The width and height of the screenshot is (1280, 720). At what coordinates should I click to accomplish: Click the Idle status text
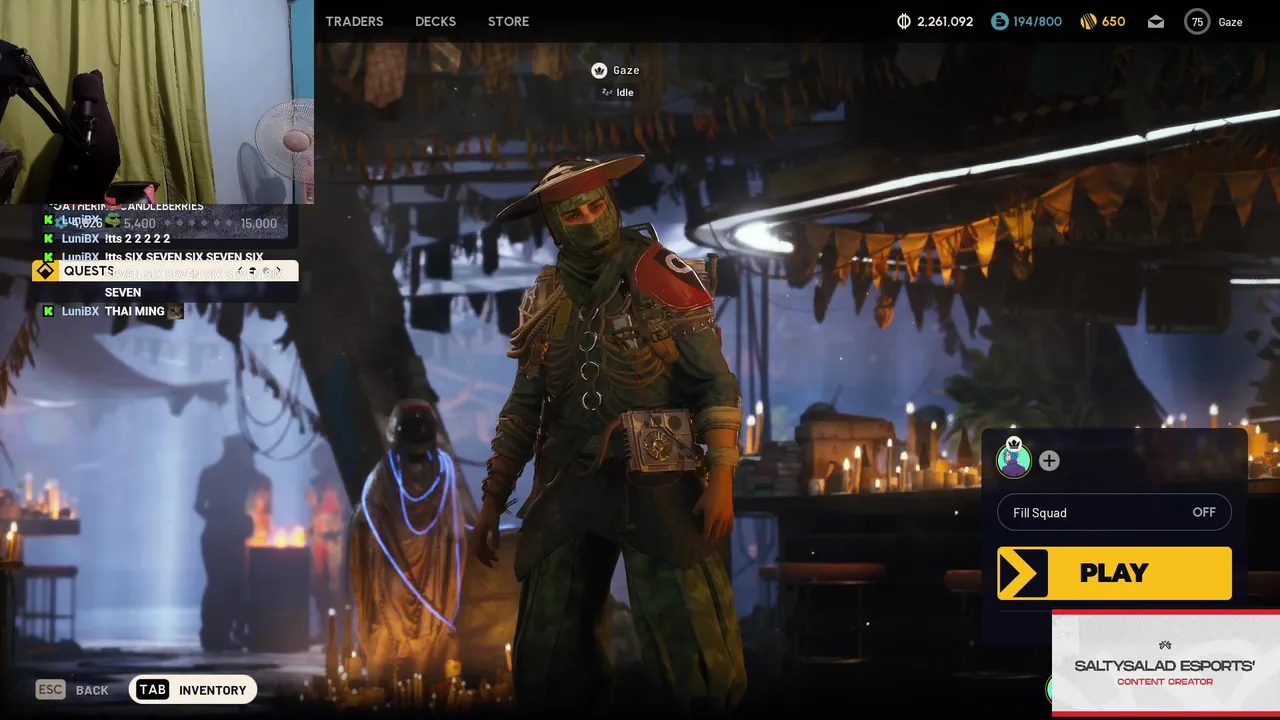pyautogui.click(x=625, y=92)
